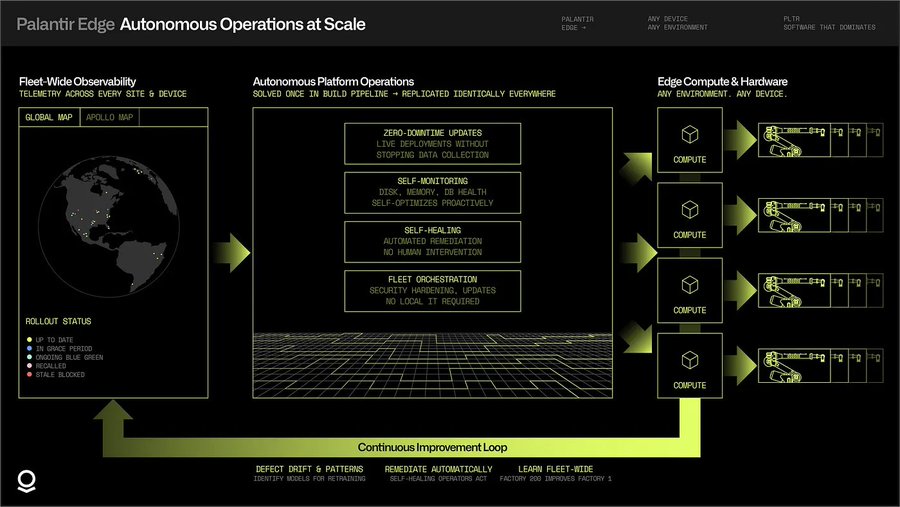The width and height of the screenshot is (900, 507).
Task: Click the 'Autonomous Operations at Scale' title
Action: pyautogui.click(x=243, y=24)
